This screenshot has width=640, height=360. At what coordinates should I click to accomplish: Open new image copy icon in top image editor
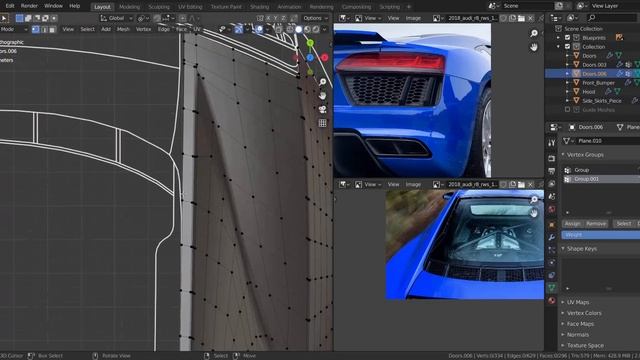tap(512, 18)
